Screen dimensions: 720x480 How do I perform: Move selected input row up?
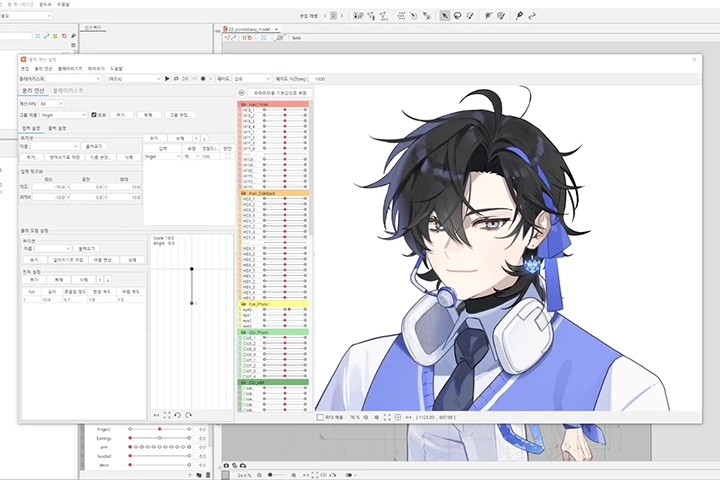(x=196, y=138)
